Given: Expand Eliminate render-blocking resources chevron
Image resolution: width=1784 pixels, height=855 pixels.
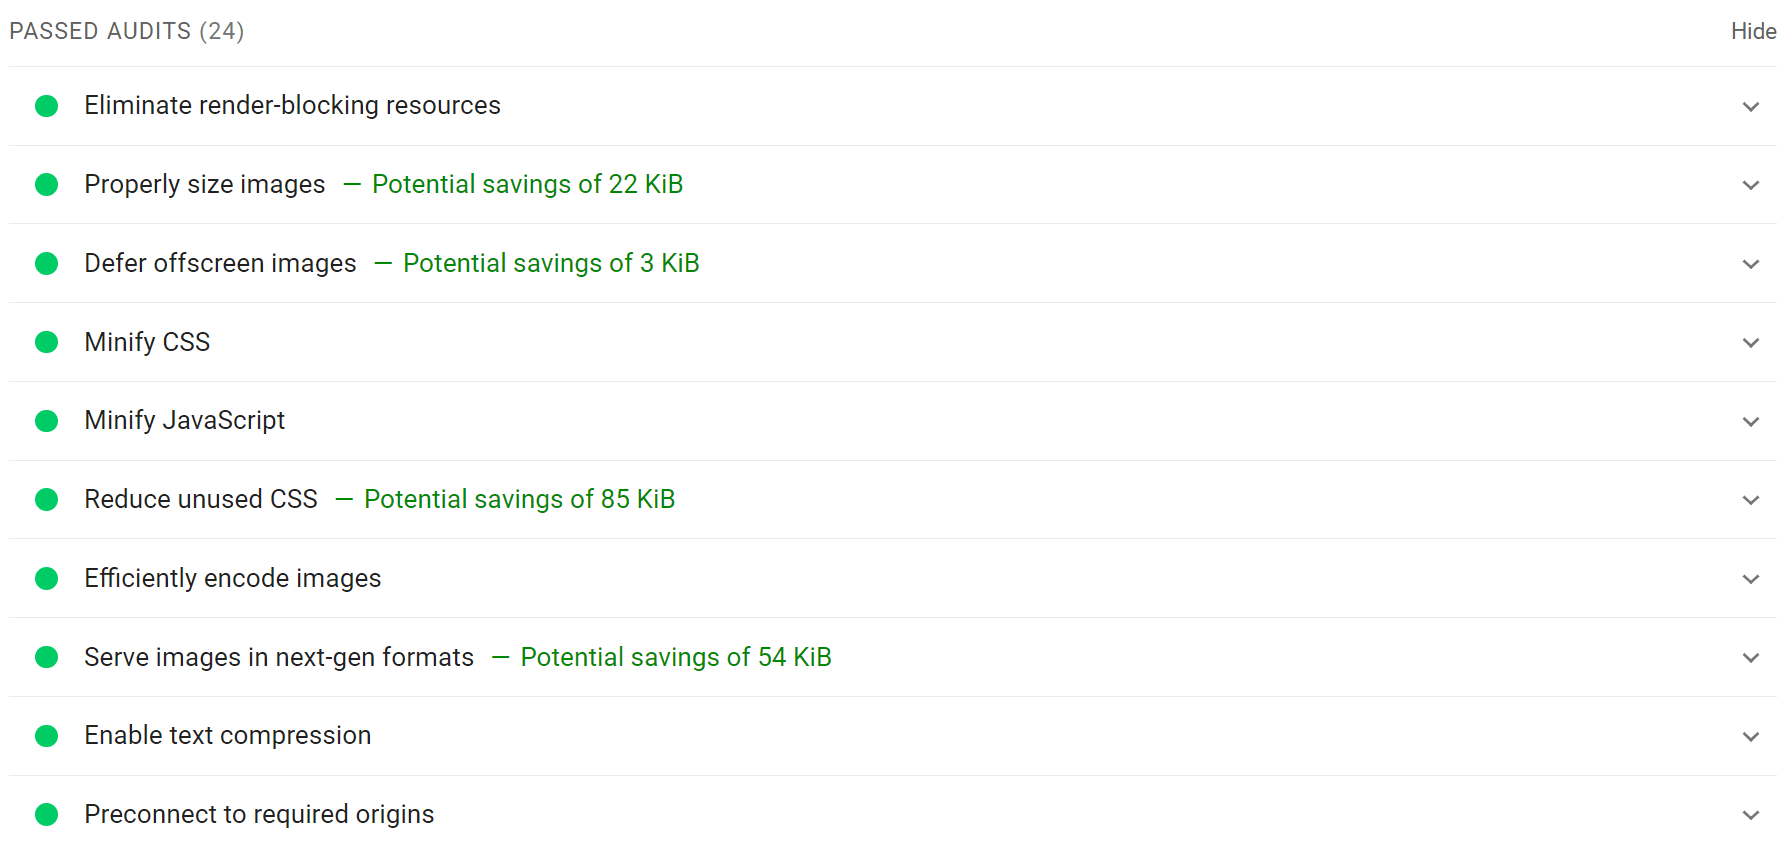Looking at the screenshot, I should [1750, 107].
